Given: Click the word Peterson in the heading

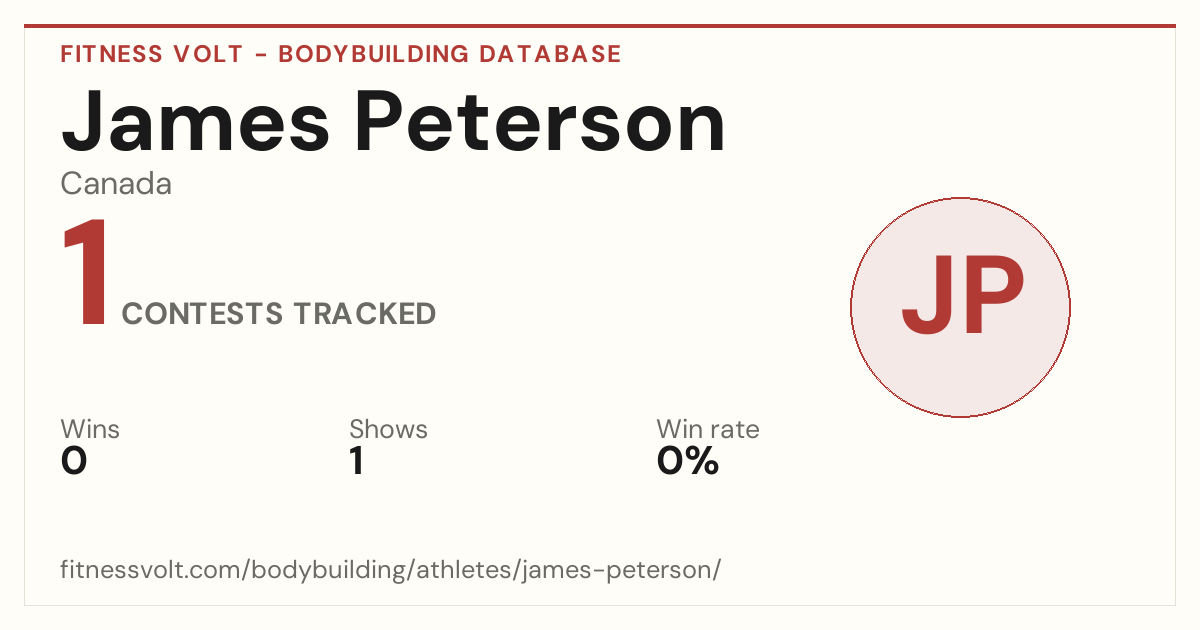Looking at the screenshot, I should (x=541, y=121).
